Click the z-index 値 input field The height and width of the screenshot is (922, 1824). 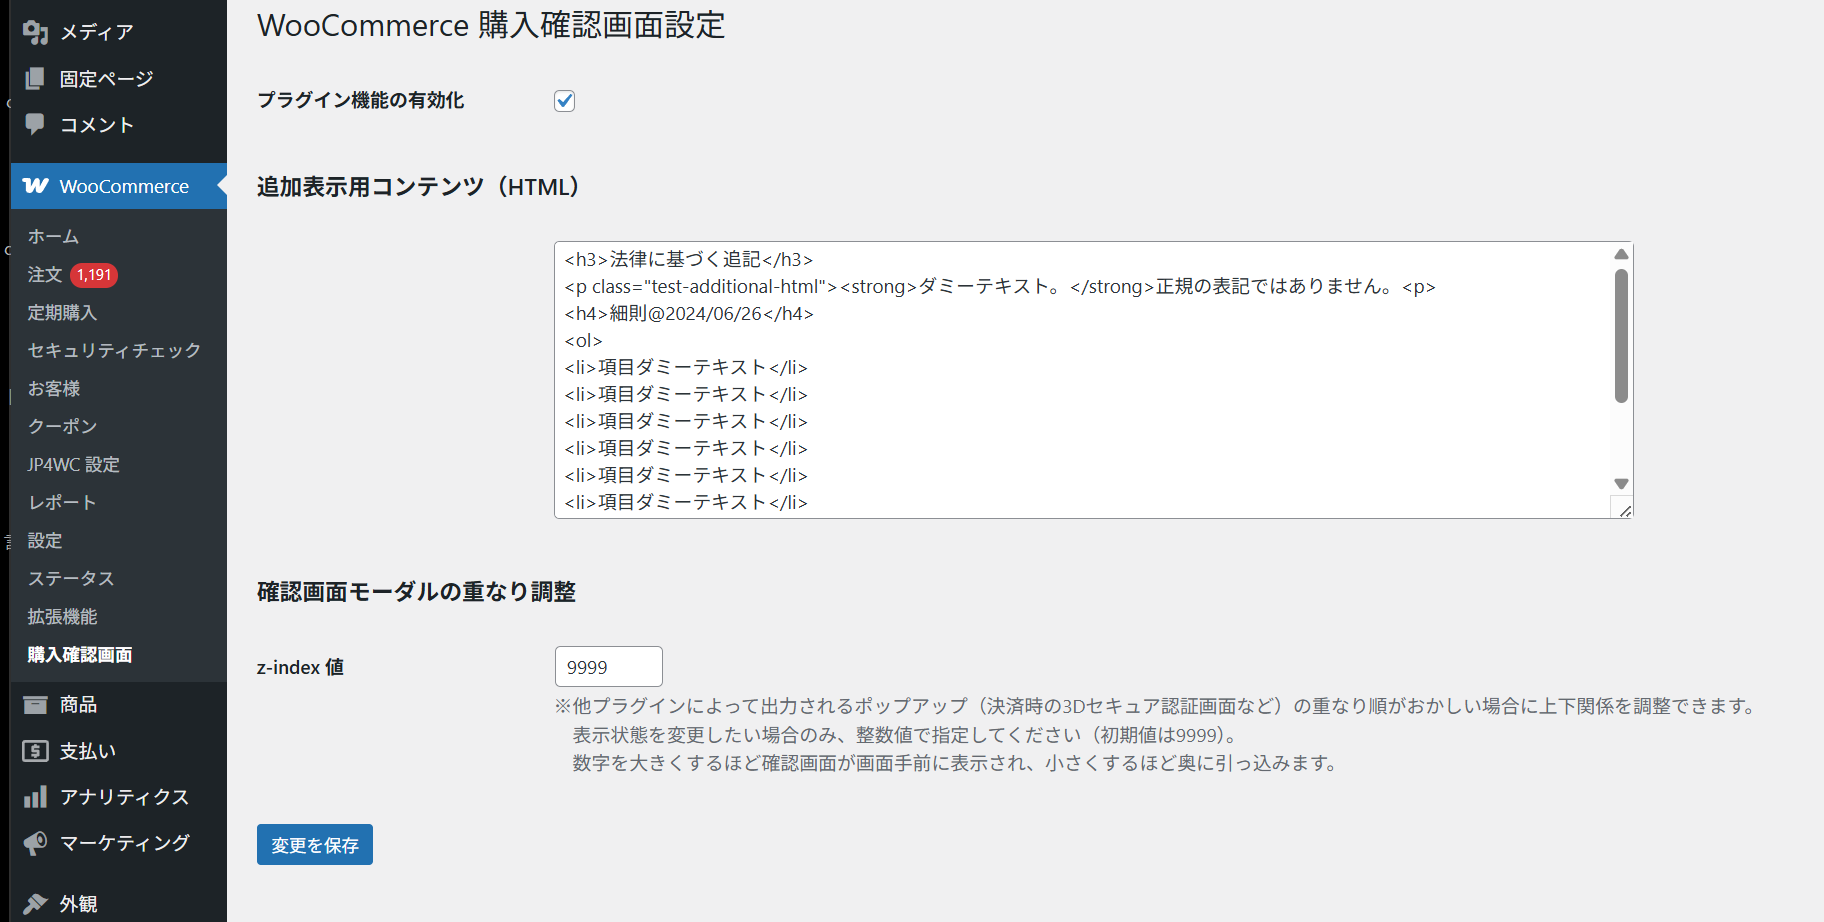609,667
